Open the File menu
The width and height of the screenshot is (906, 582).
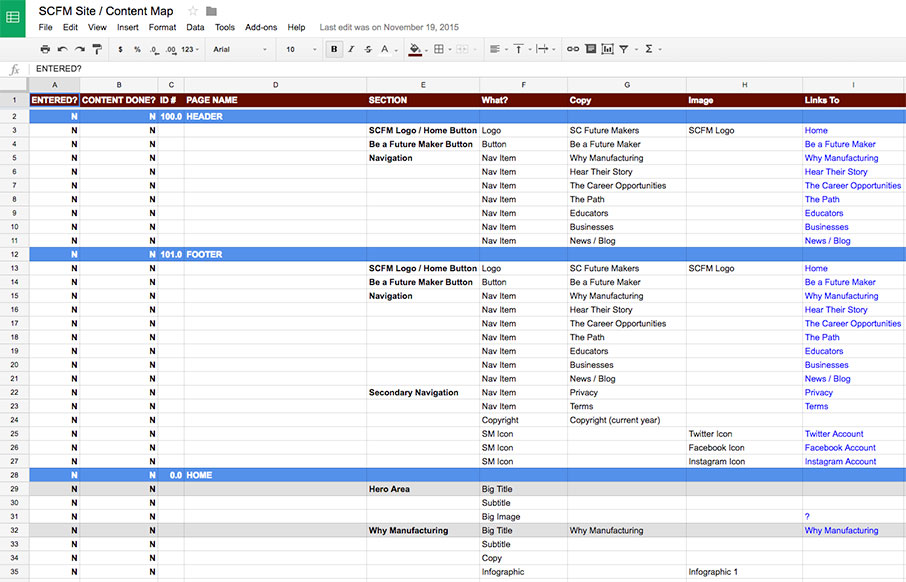click(45, 27)
